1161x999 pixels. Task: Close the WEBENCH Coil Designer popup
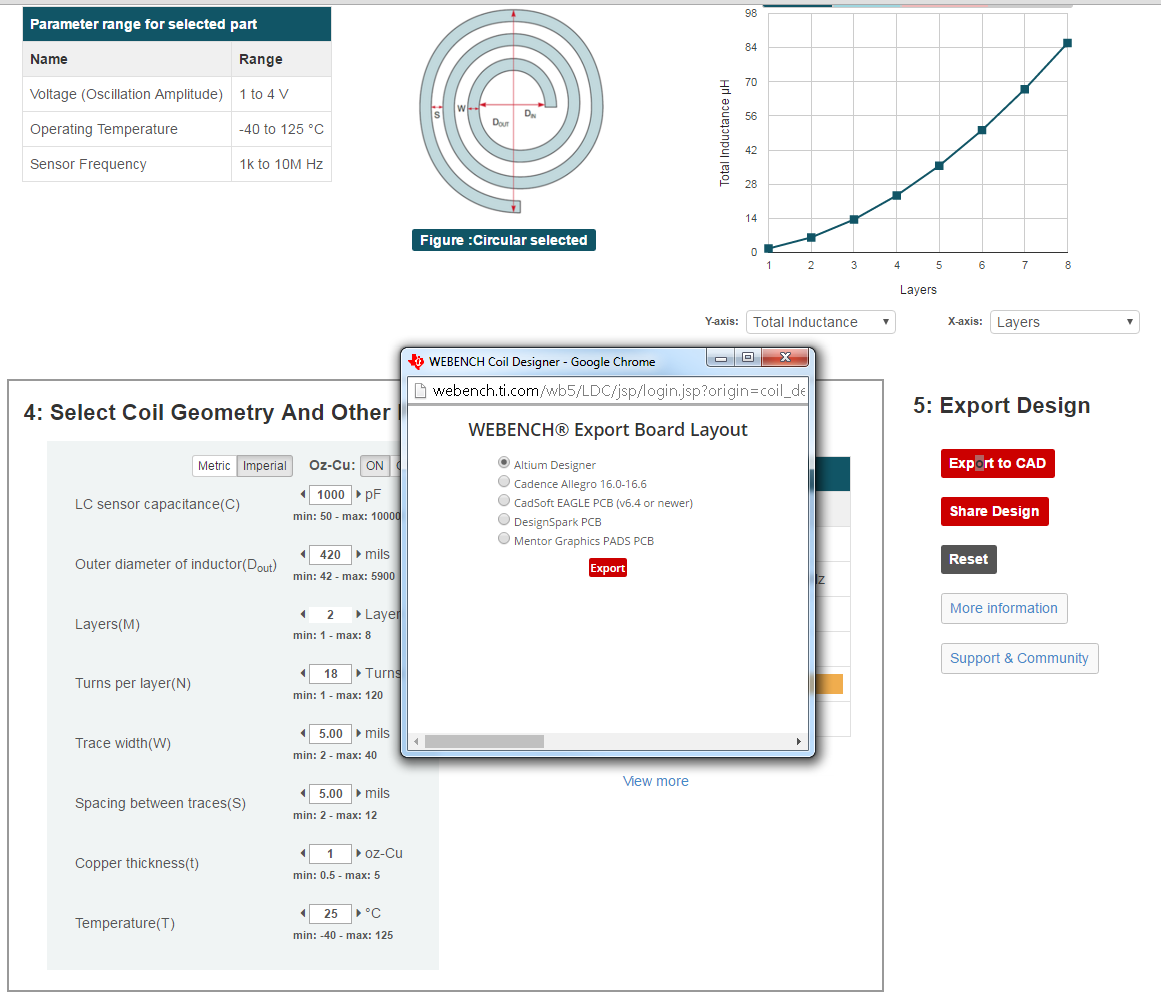[786, 357]
